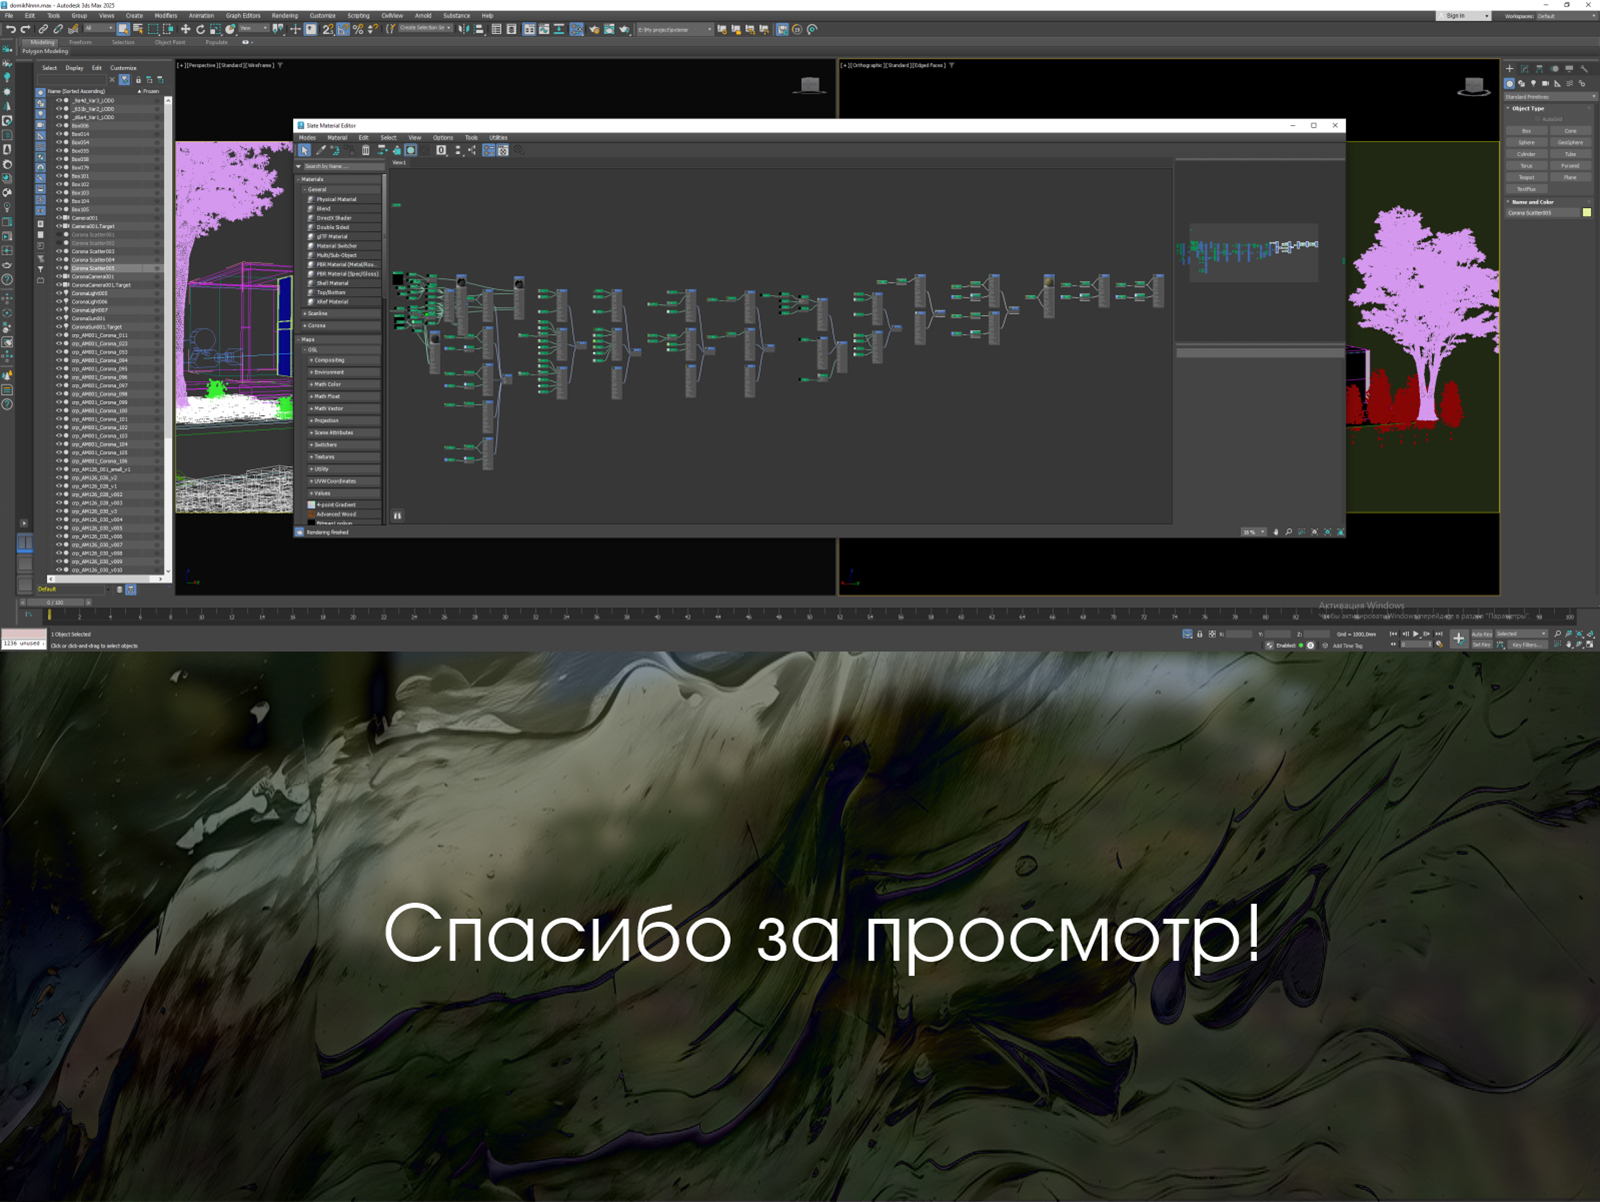Click the Lights icon in the Create panel
Screen dimensions: 1600x1202
[1533, 84]
